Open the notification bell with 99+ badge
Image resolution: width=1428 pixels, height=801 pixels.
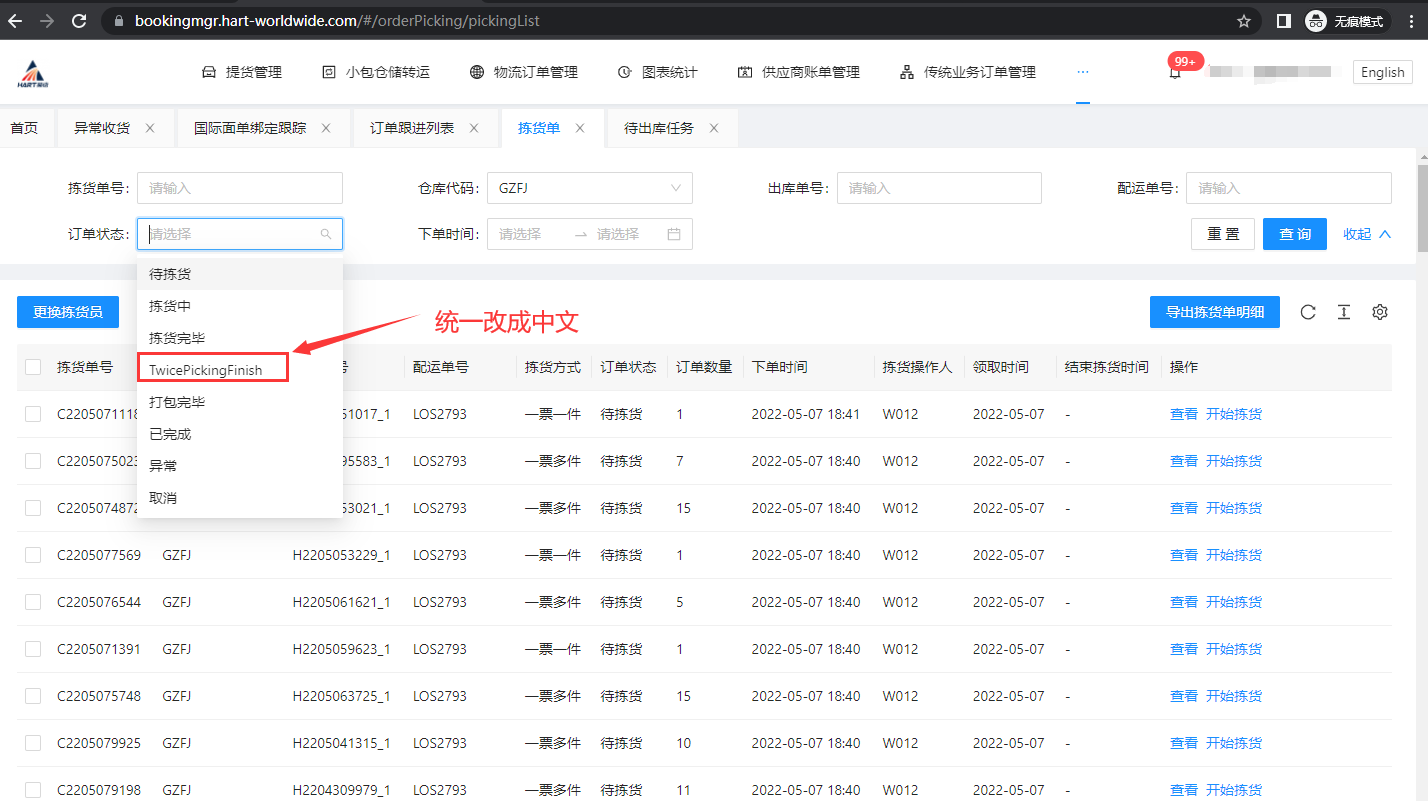tap(1175, 73)
